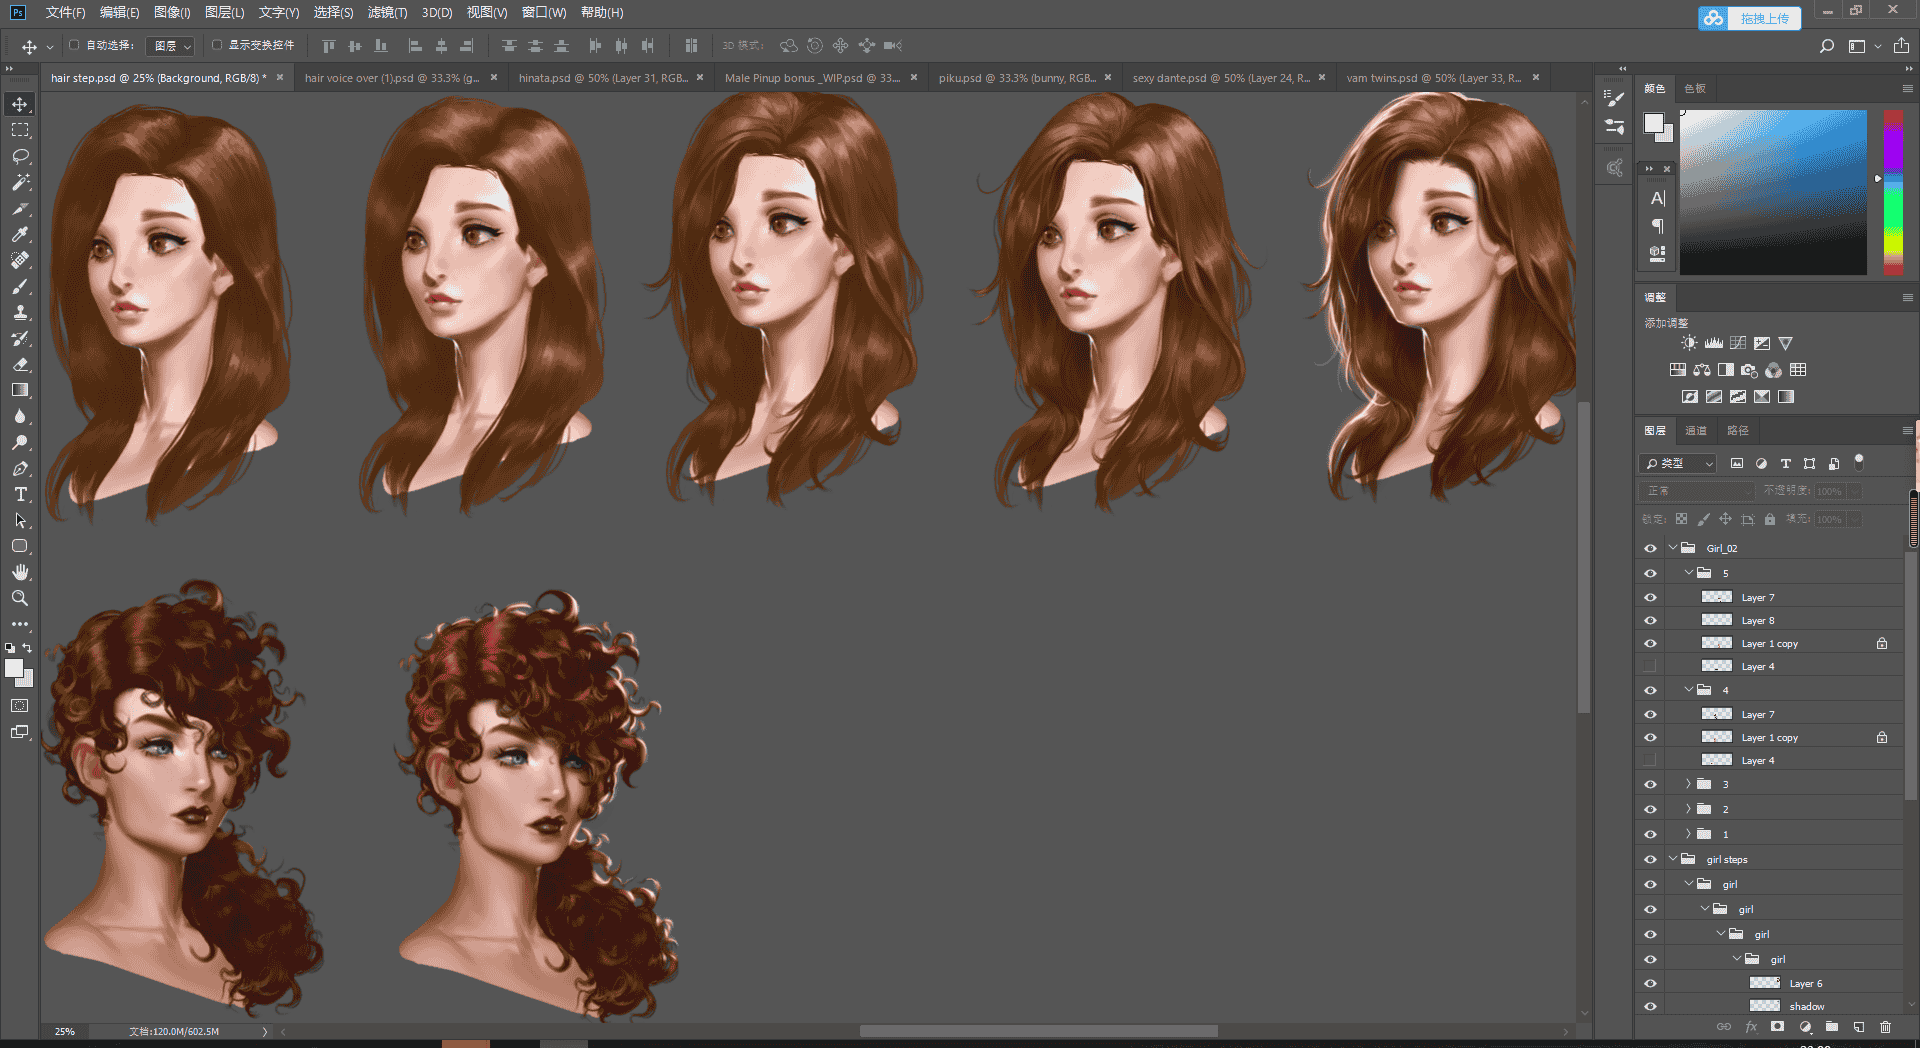The height and width of the screenshot is (1048, 1920).
Task: Pick a color in the color field
Action: click(1773, 192)
